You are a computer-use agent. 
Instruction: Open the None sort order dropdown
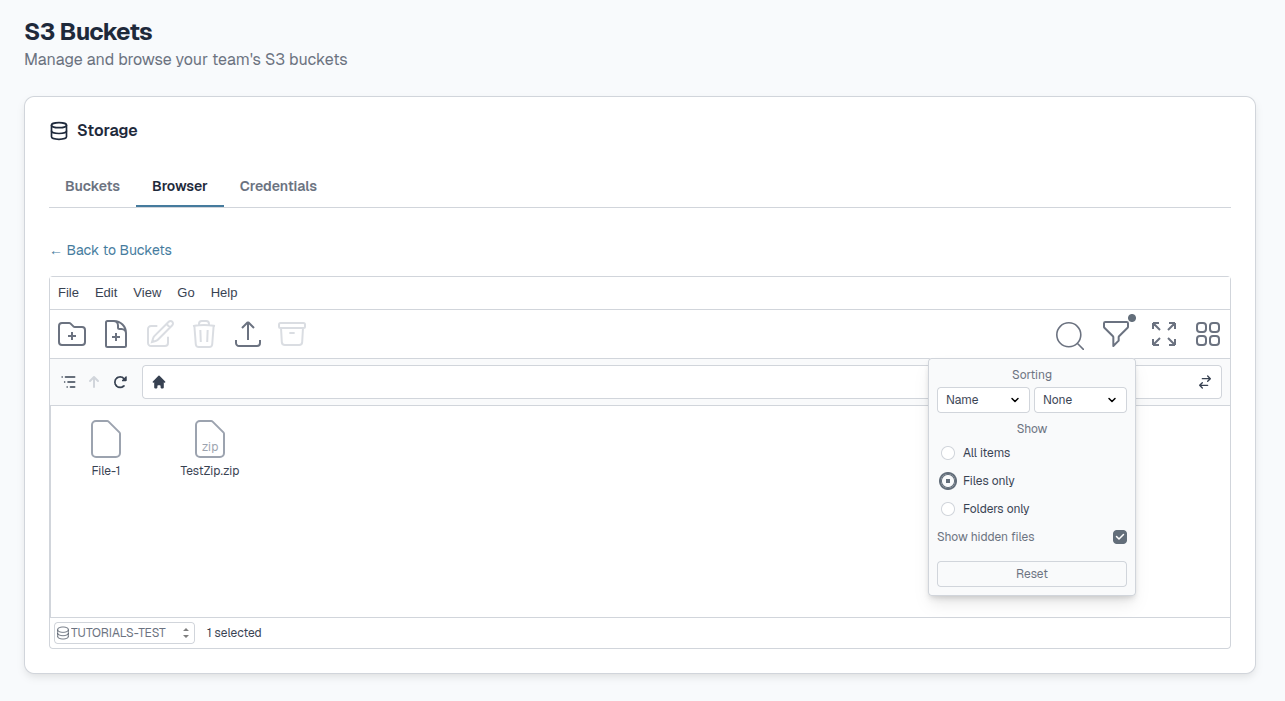[1080, 400]
